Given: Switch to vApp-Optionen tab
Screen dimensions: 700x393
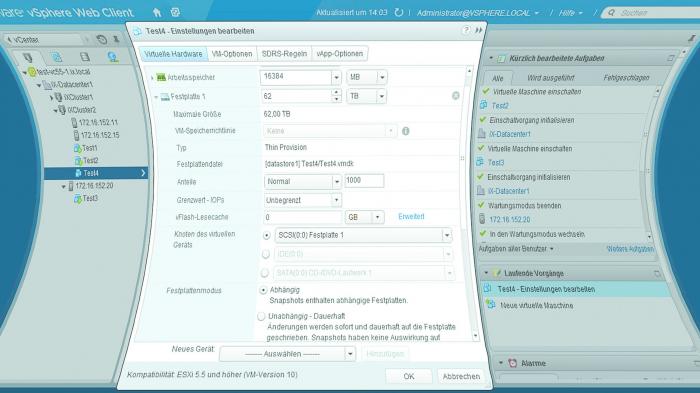Looking at the screenshot, I should click(x=340, y=54).
